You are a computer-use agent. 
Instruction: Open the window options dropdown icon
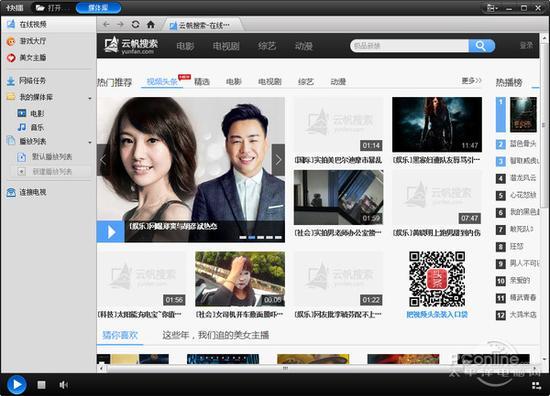(x=492, y=8)
